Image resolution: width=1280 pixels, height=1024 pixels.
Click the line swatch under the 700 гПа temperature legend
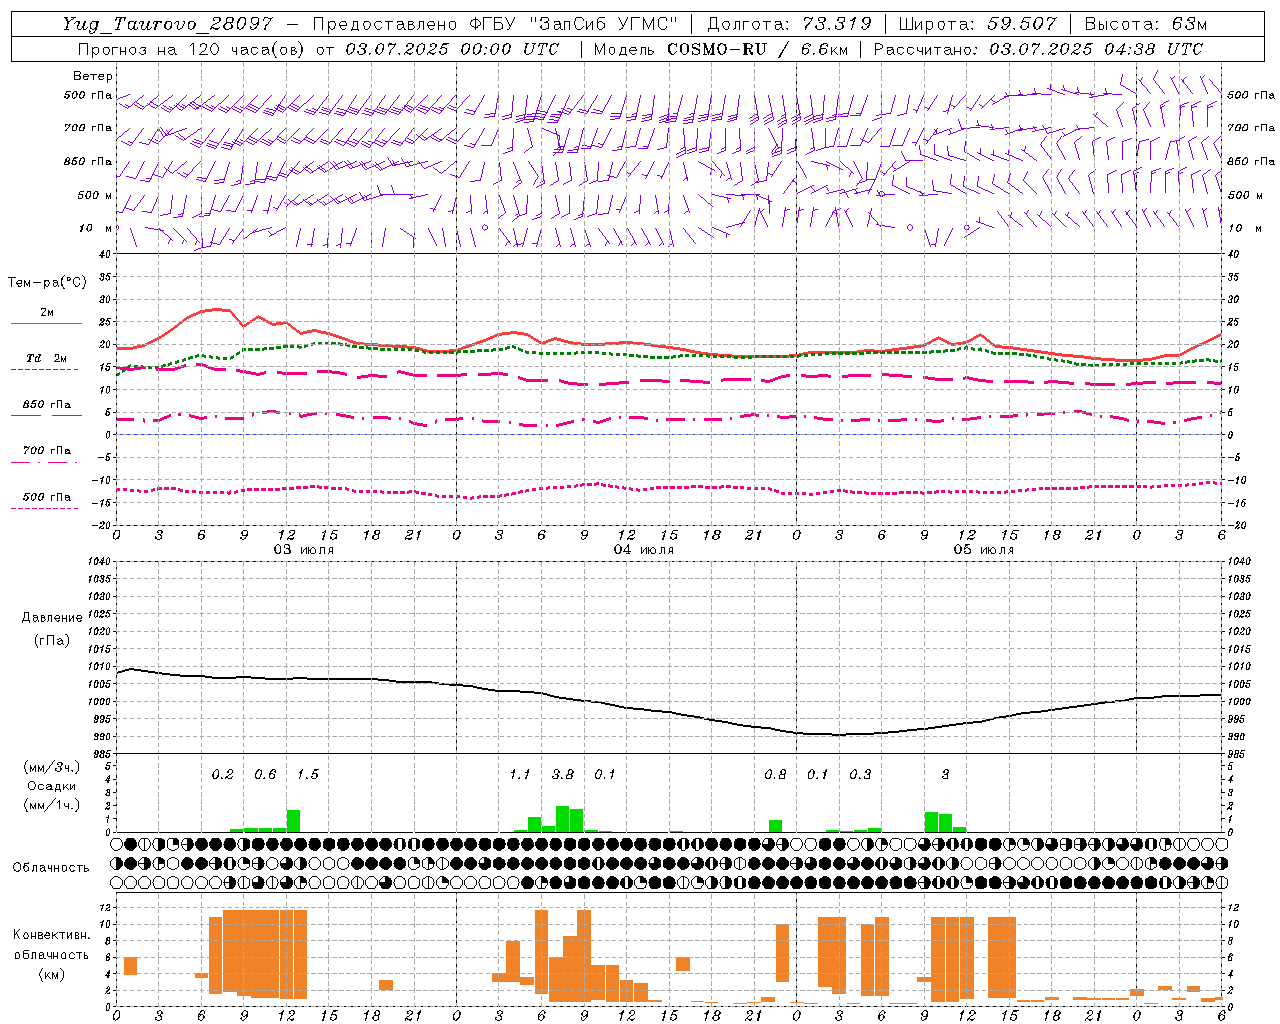(44, 462)
